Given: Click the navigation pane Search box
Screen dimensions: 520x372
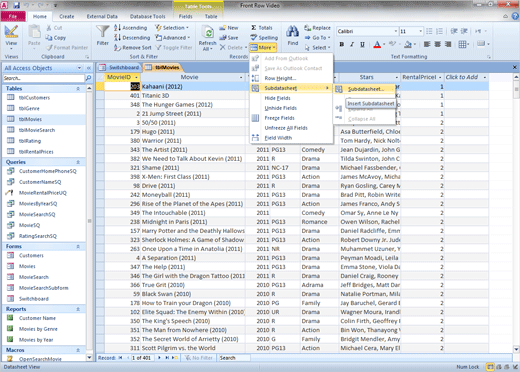Looking at the screenshot, I should [43, 78].
